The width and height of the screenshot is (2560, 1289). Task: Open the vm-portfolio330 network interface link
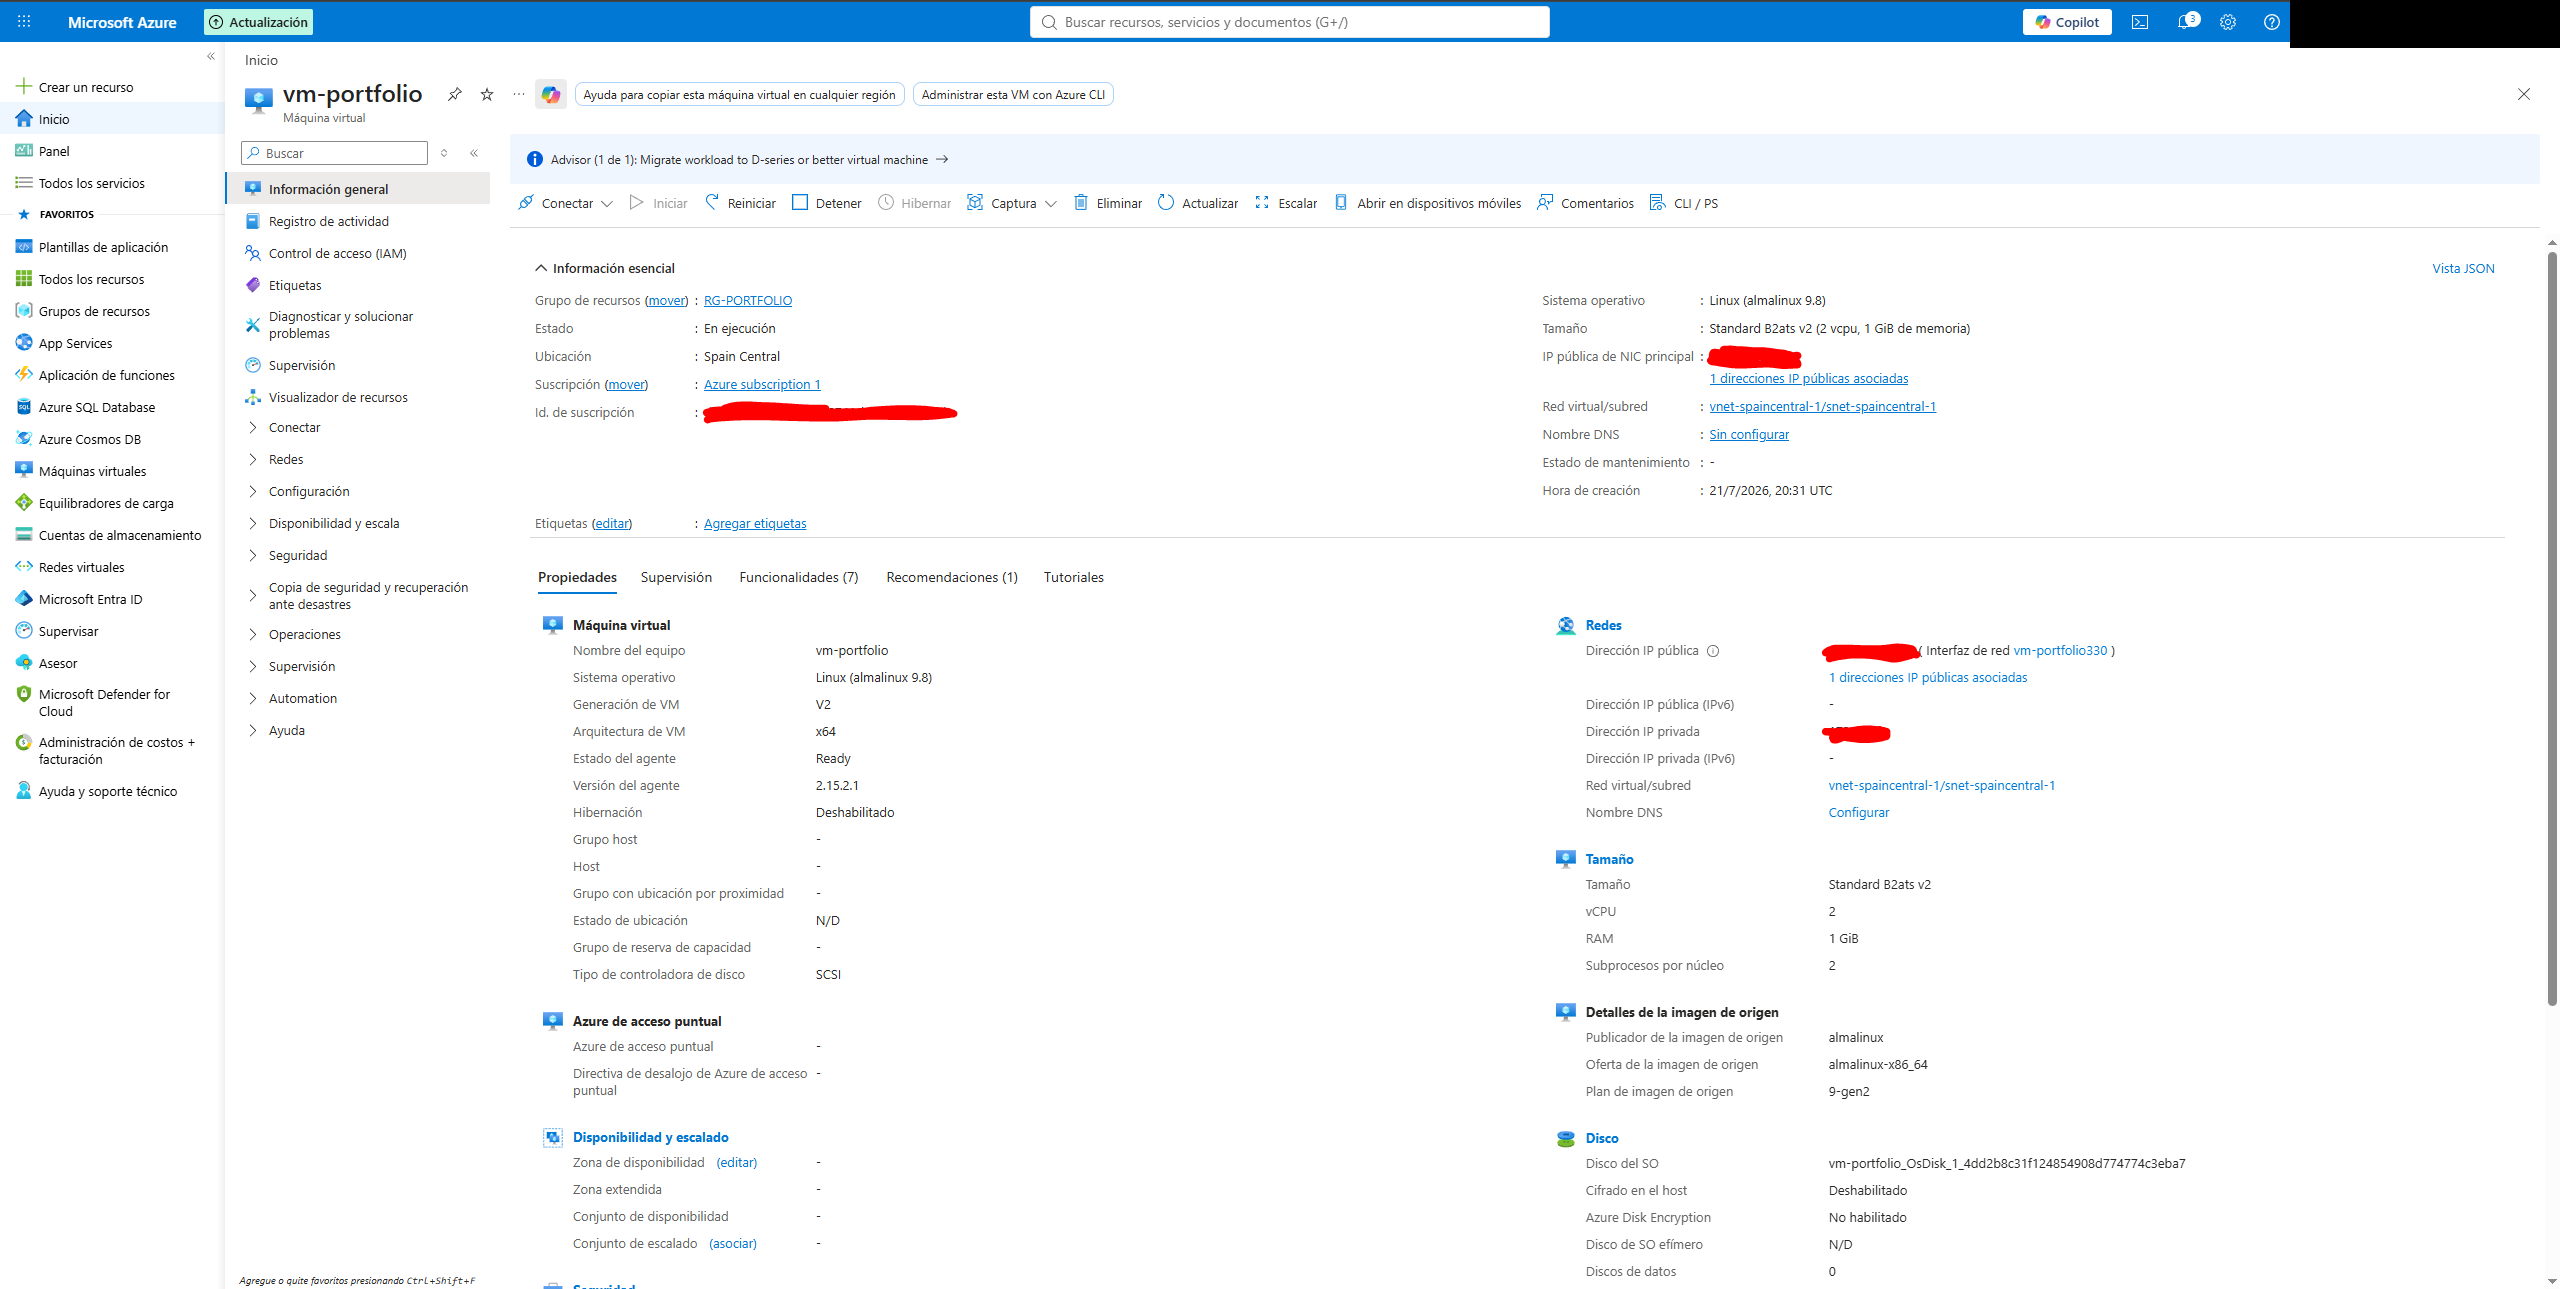2060,650
